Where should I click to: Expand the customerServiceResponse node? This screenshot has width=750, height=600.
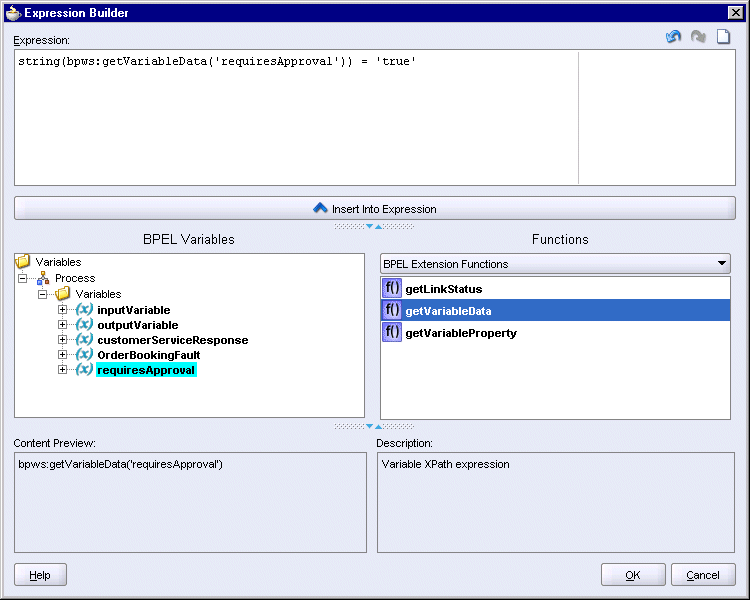62,339
